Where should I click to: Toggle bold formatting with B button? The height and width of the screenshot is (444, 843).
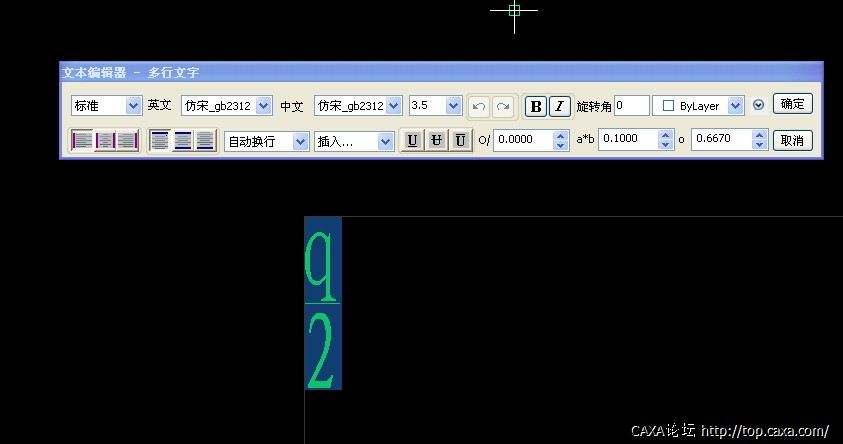pos(535,106)
